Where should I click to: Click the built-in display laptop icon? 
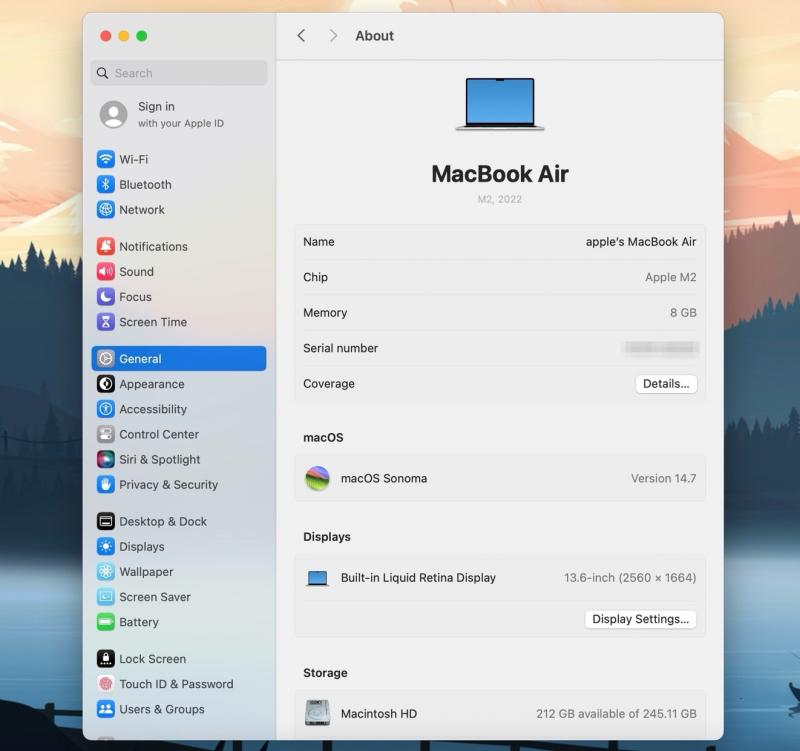(317, 578)
